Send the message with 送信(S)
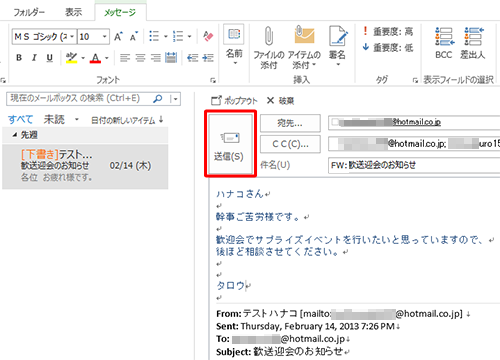 coord(230,144)
